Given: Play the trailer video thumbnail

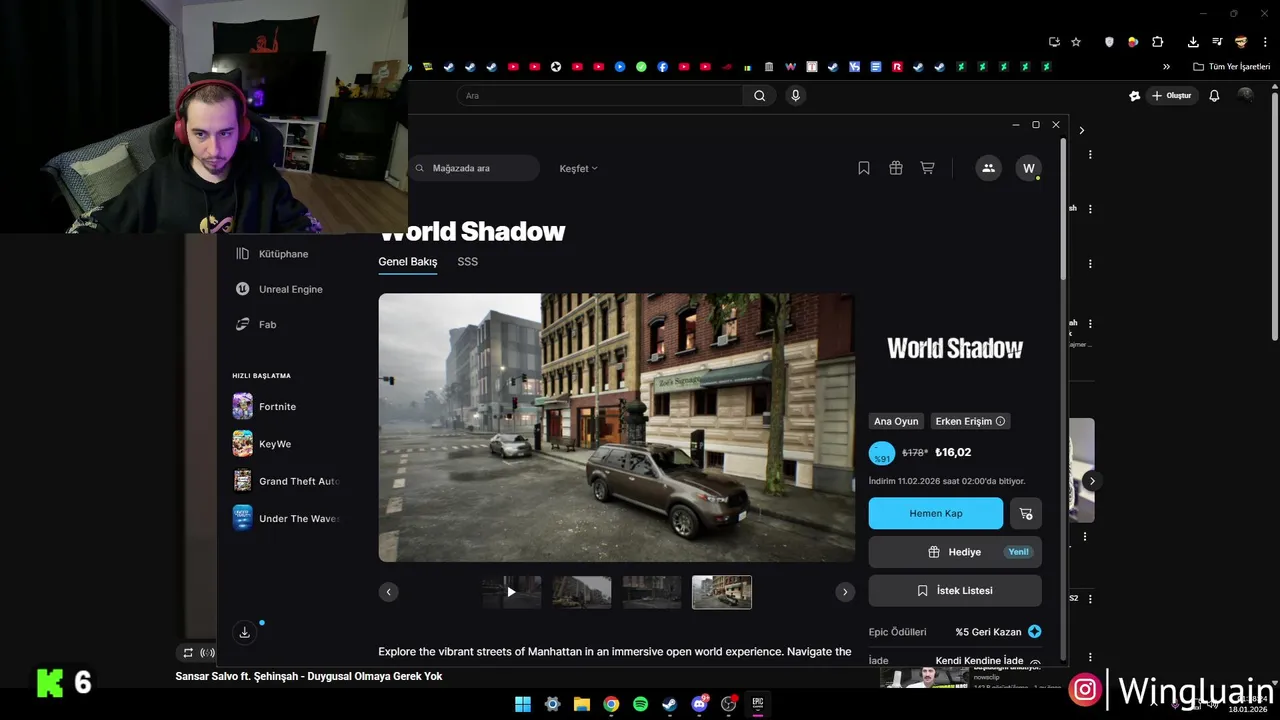Looking at the screenshot, I should pos(511,592).
